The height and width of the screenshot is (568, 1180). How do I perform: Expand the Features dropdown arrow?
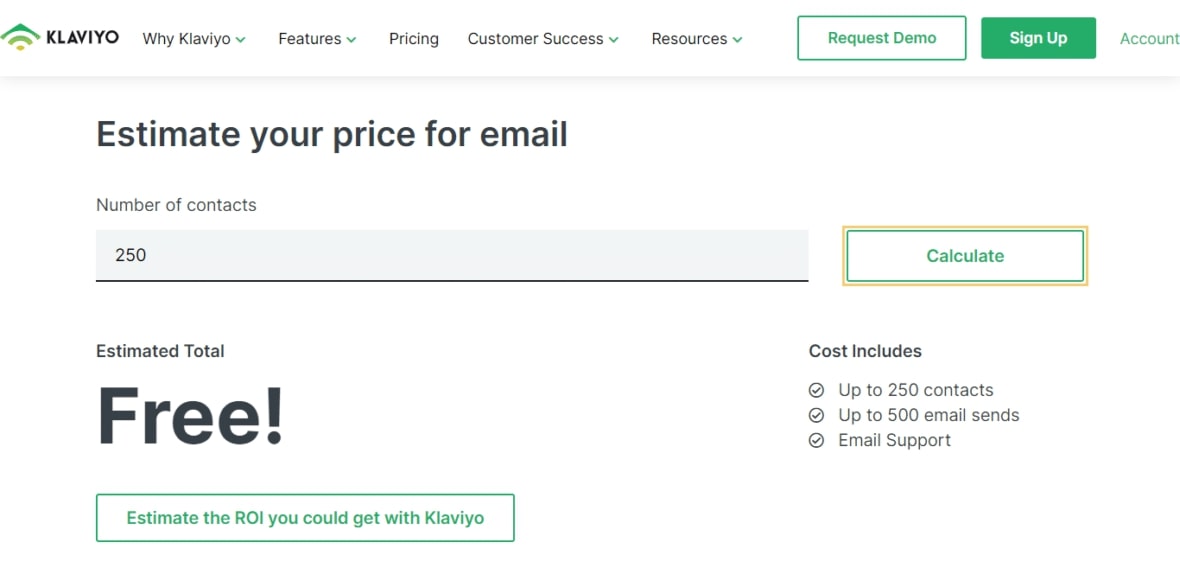pyautogui.click(x=351, y=40)
